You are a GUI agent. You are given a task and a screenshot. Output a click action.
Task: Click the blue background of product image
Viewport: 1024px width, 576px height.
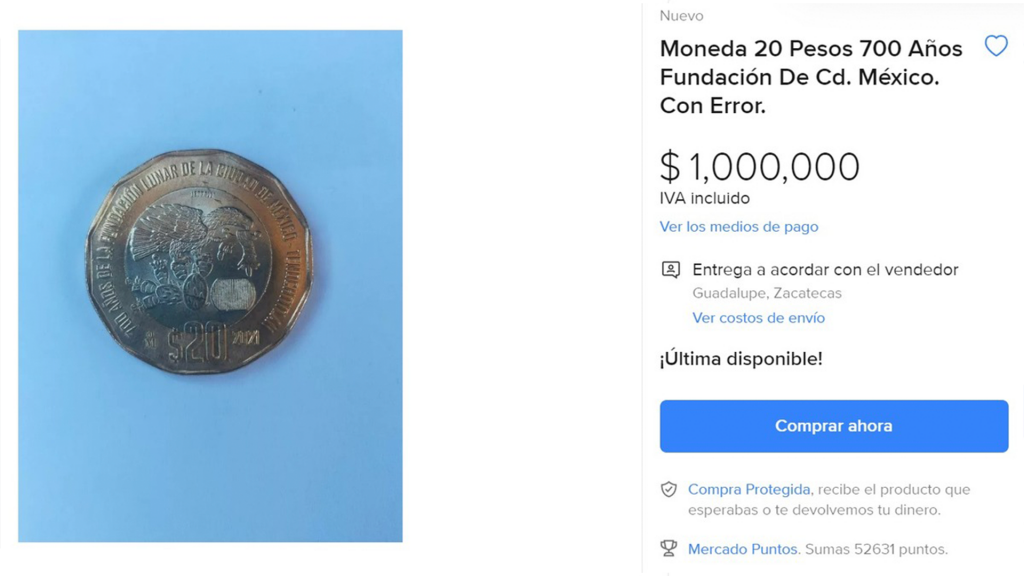209,457
